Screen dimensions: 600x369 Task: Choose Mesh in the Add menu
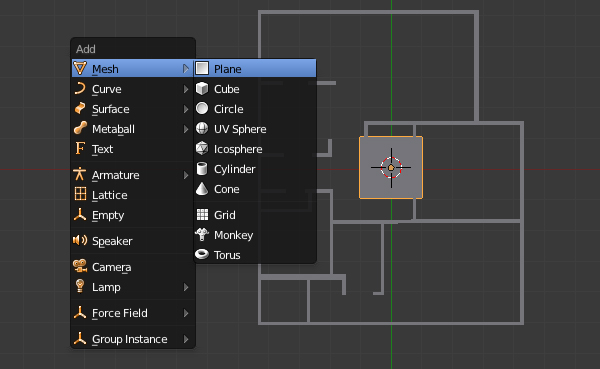click(x=133, y=69)
